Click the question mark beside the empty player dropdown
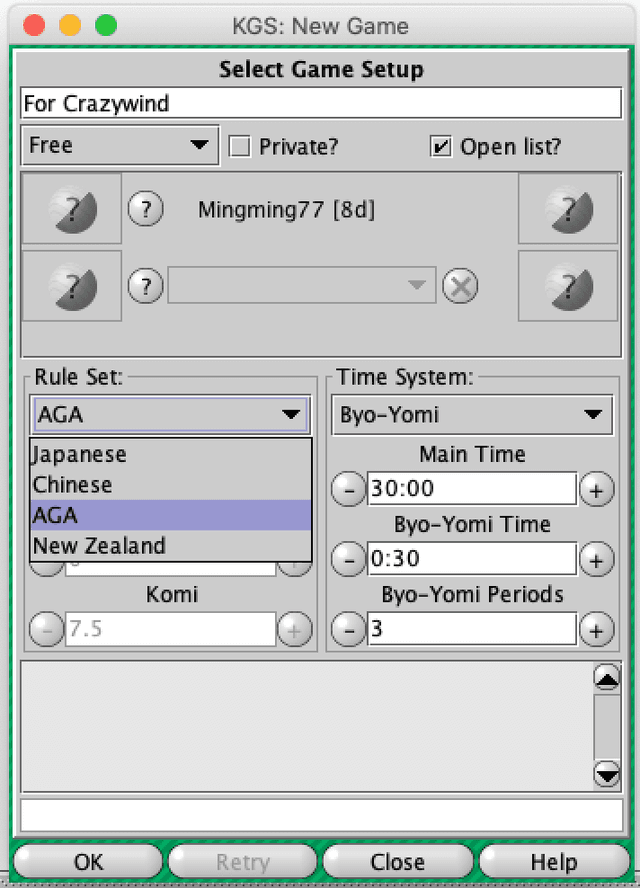This screenshot has height=888, width=640. 146,286
